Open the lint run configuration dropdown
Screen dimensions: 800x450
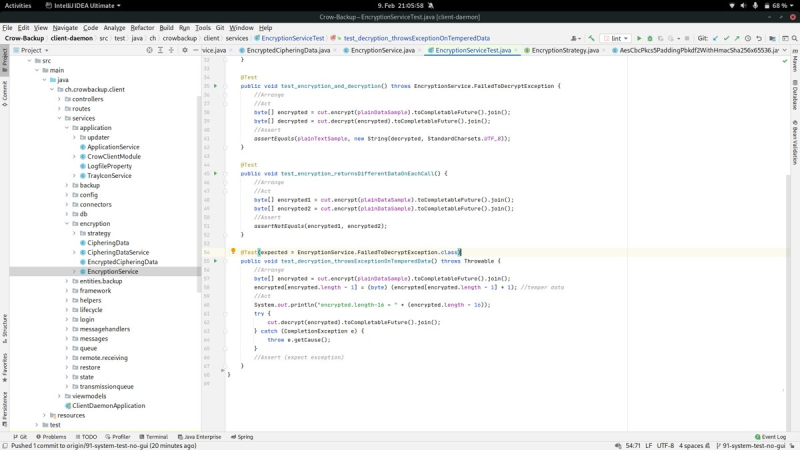click(613, 38)
